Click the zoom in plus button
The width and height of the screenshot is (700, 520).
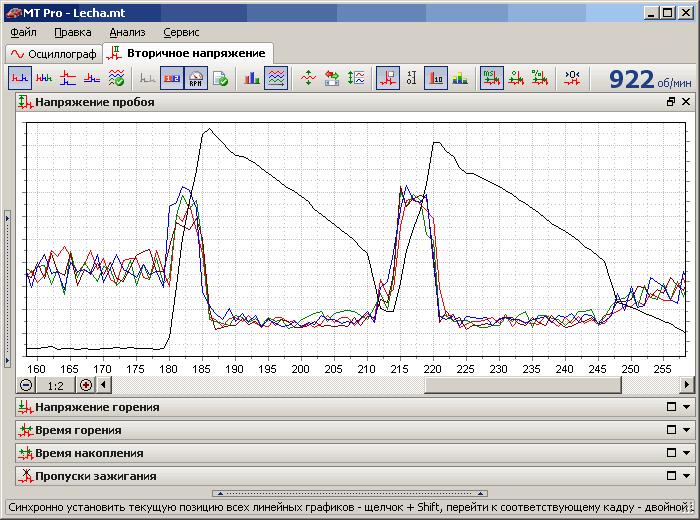click(x=86, y=385)
